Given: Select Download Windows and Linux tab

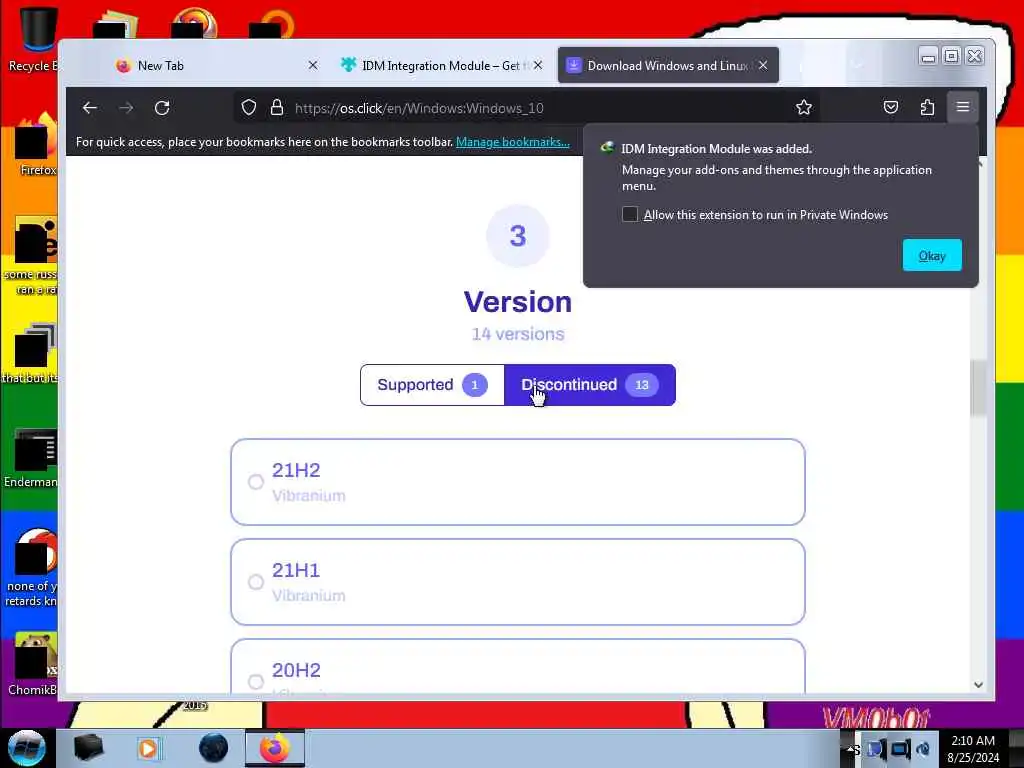Looking at the screenshot, I should (x=667, y=65).
